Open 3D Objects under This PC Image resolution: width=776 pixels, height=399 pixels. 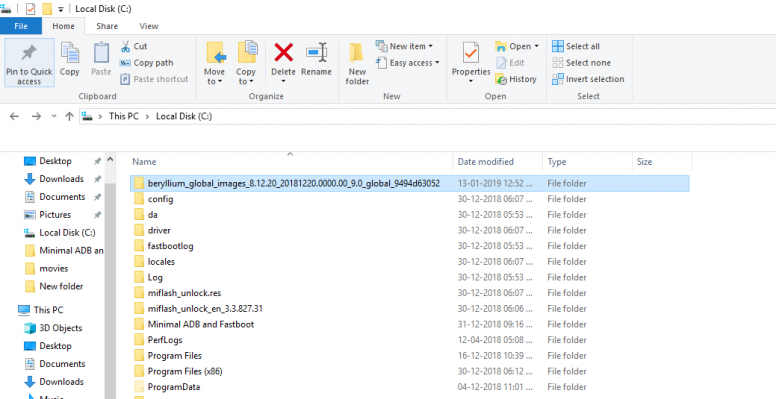click(60, 328)
